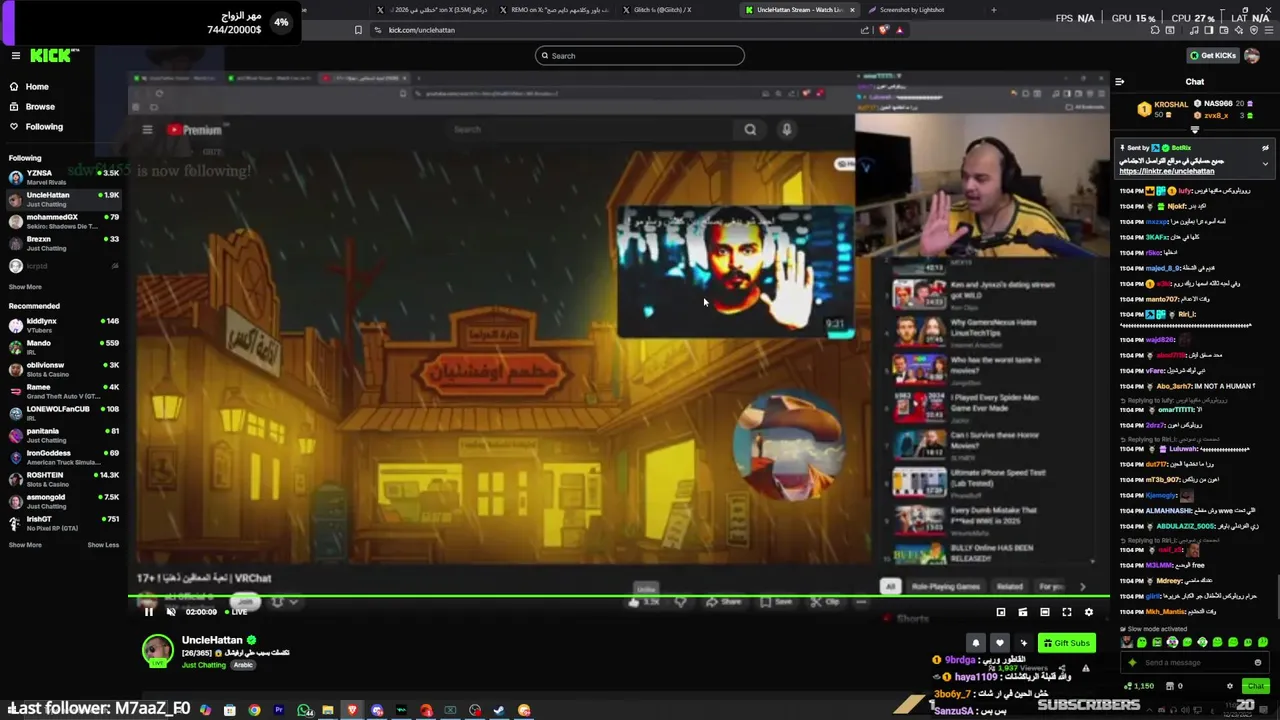Mute the stream volume
Screen dimensions: 1280x720
(x=171, y=612)
